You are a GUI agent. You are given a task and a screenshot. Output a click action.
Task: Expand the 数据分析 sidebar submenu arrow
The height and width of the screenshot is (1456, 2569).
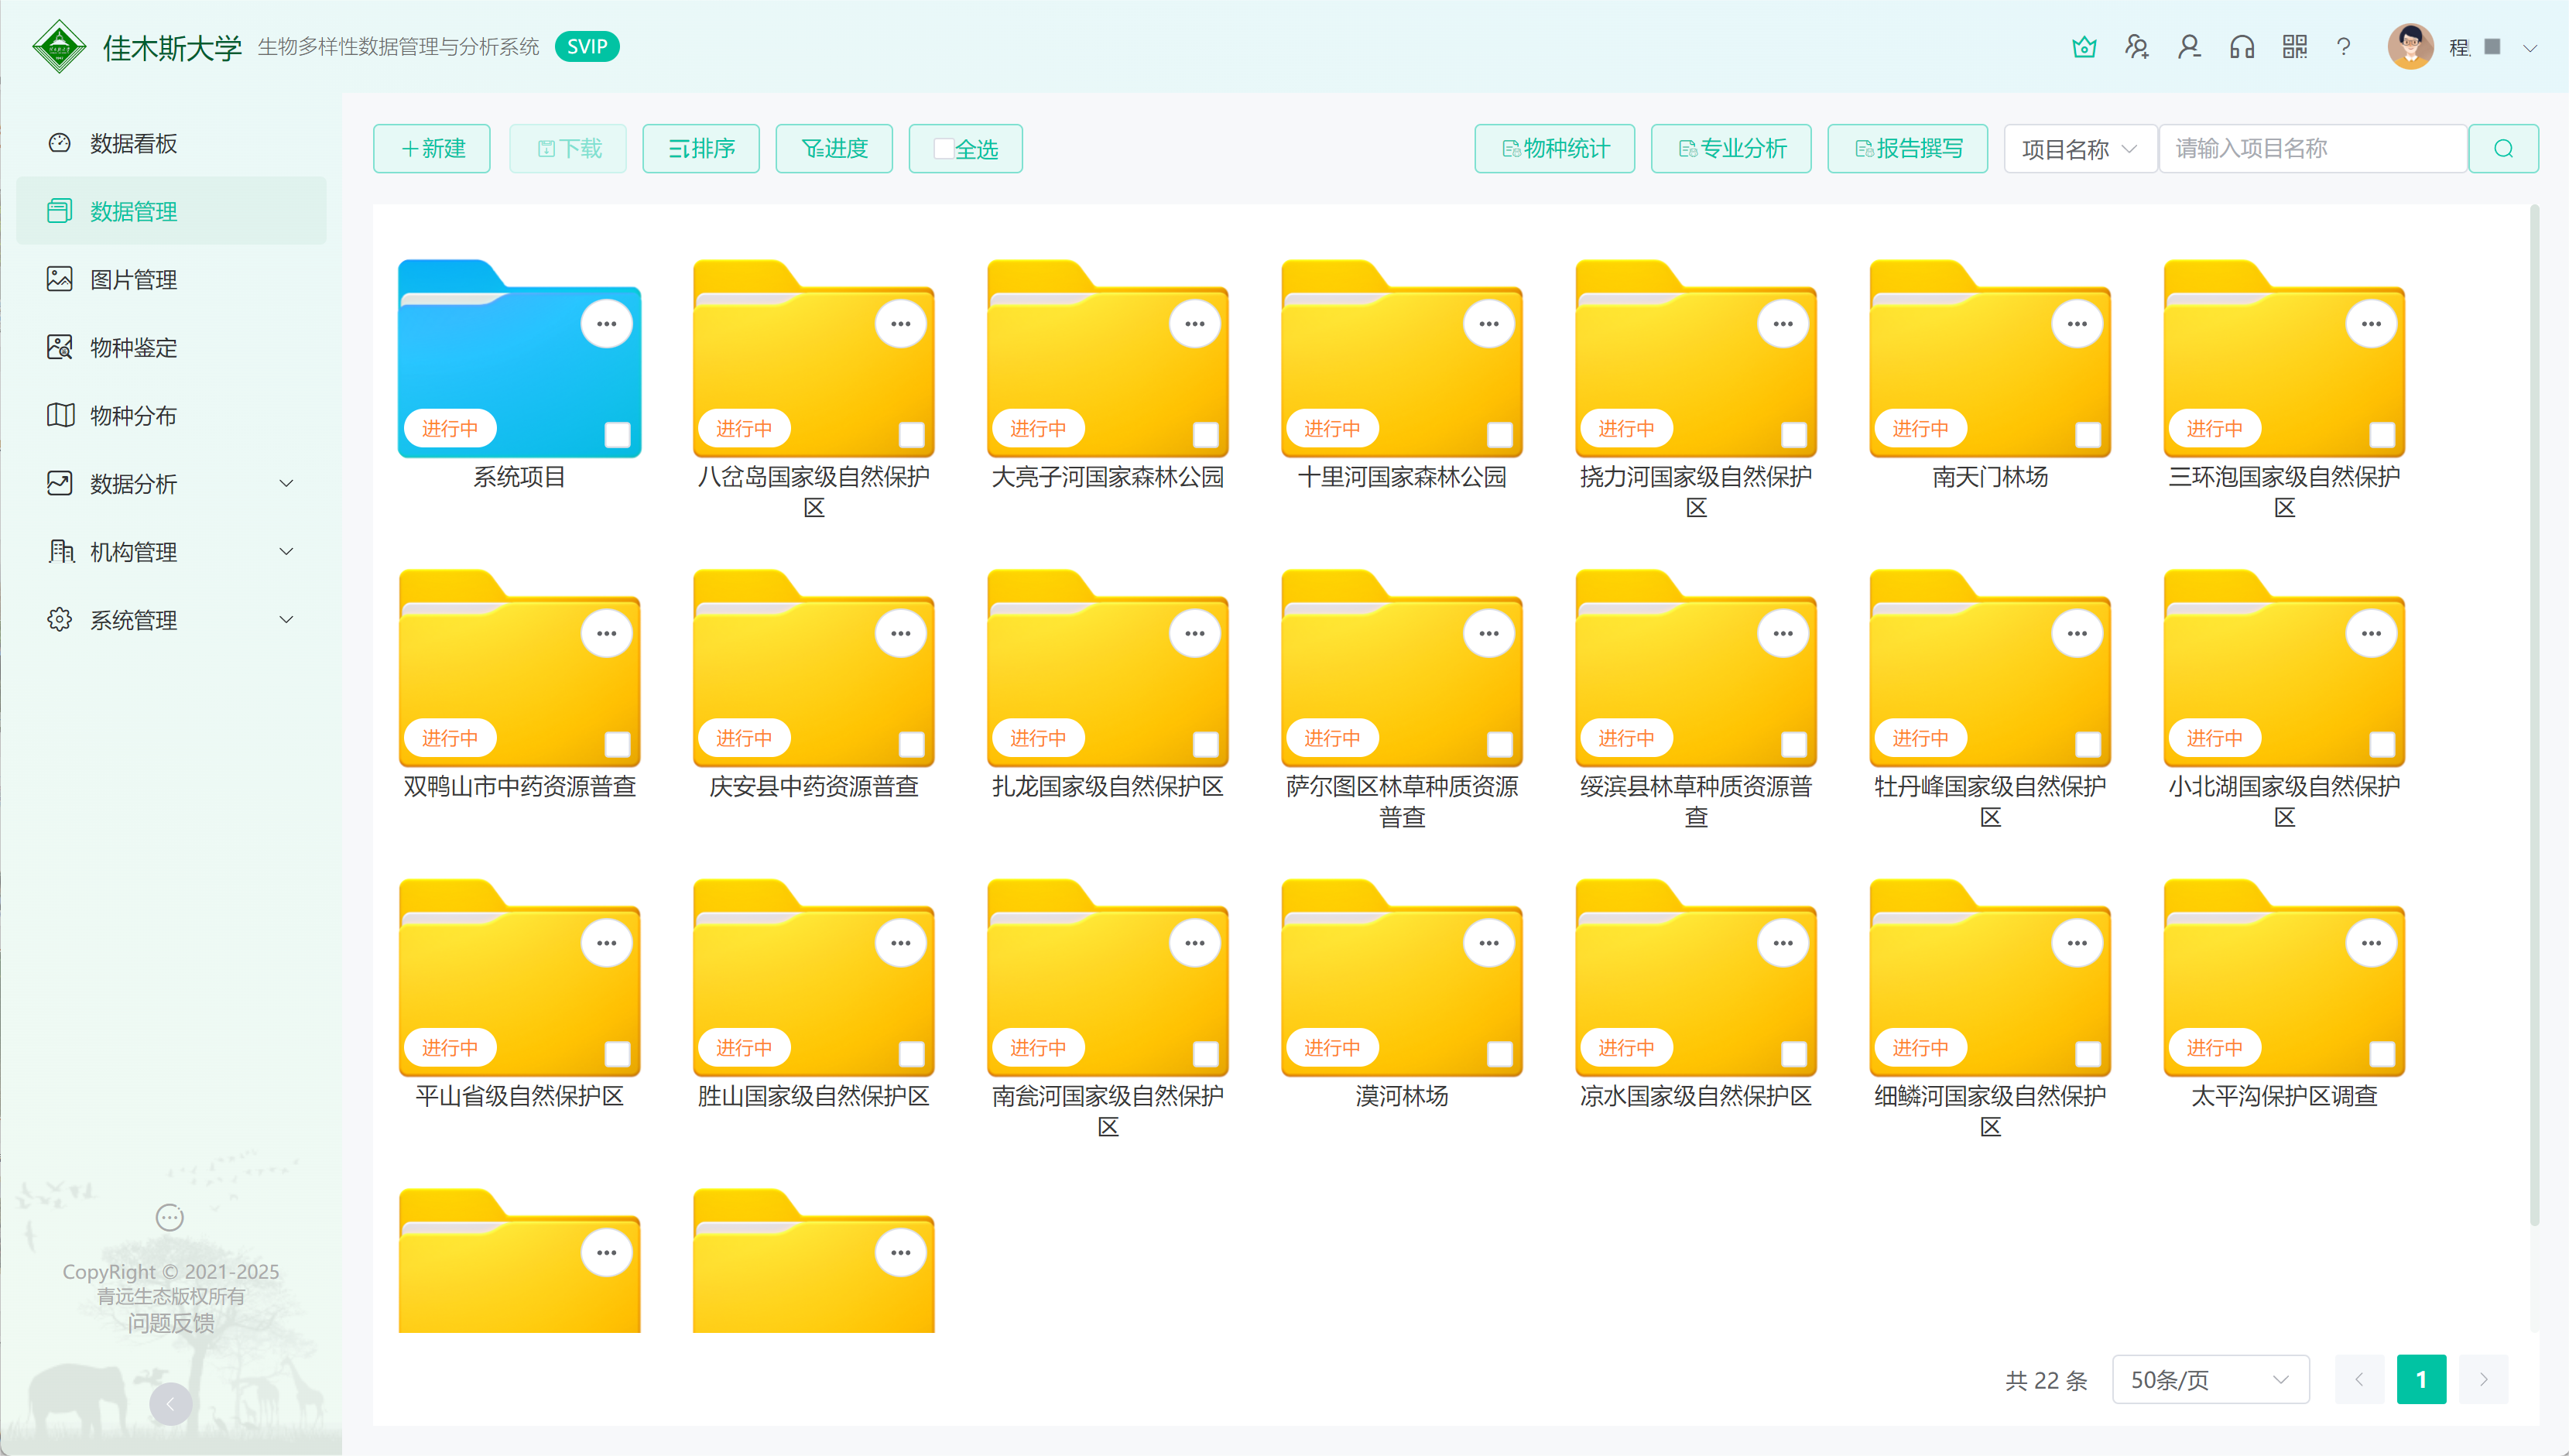[x=286, y=484]
